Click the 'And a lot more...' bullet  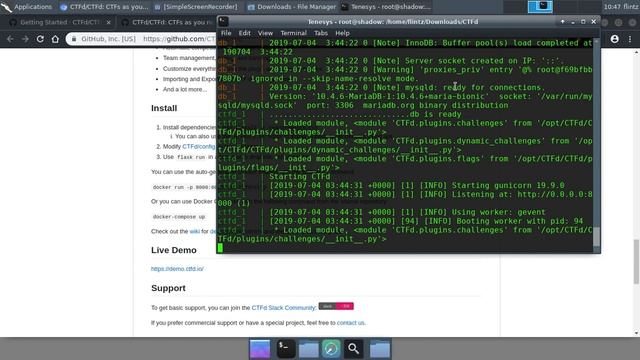[185, 89]
